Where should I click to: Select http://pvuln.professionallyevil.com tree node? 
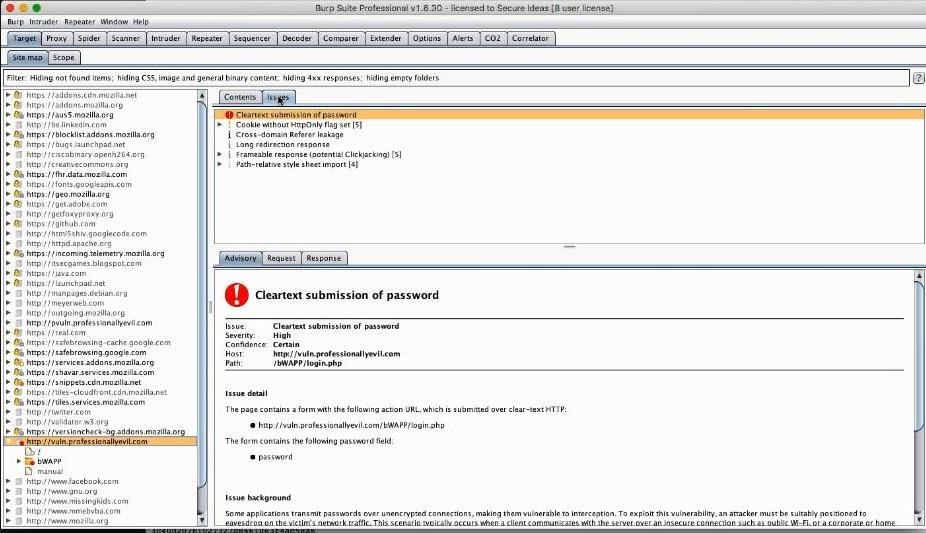coord(89,323)
